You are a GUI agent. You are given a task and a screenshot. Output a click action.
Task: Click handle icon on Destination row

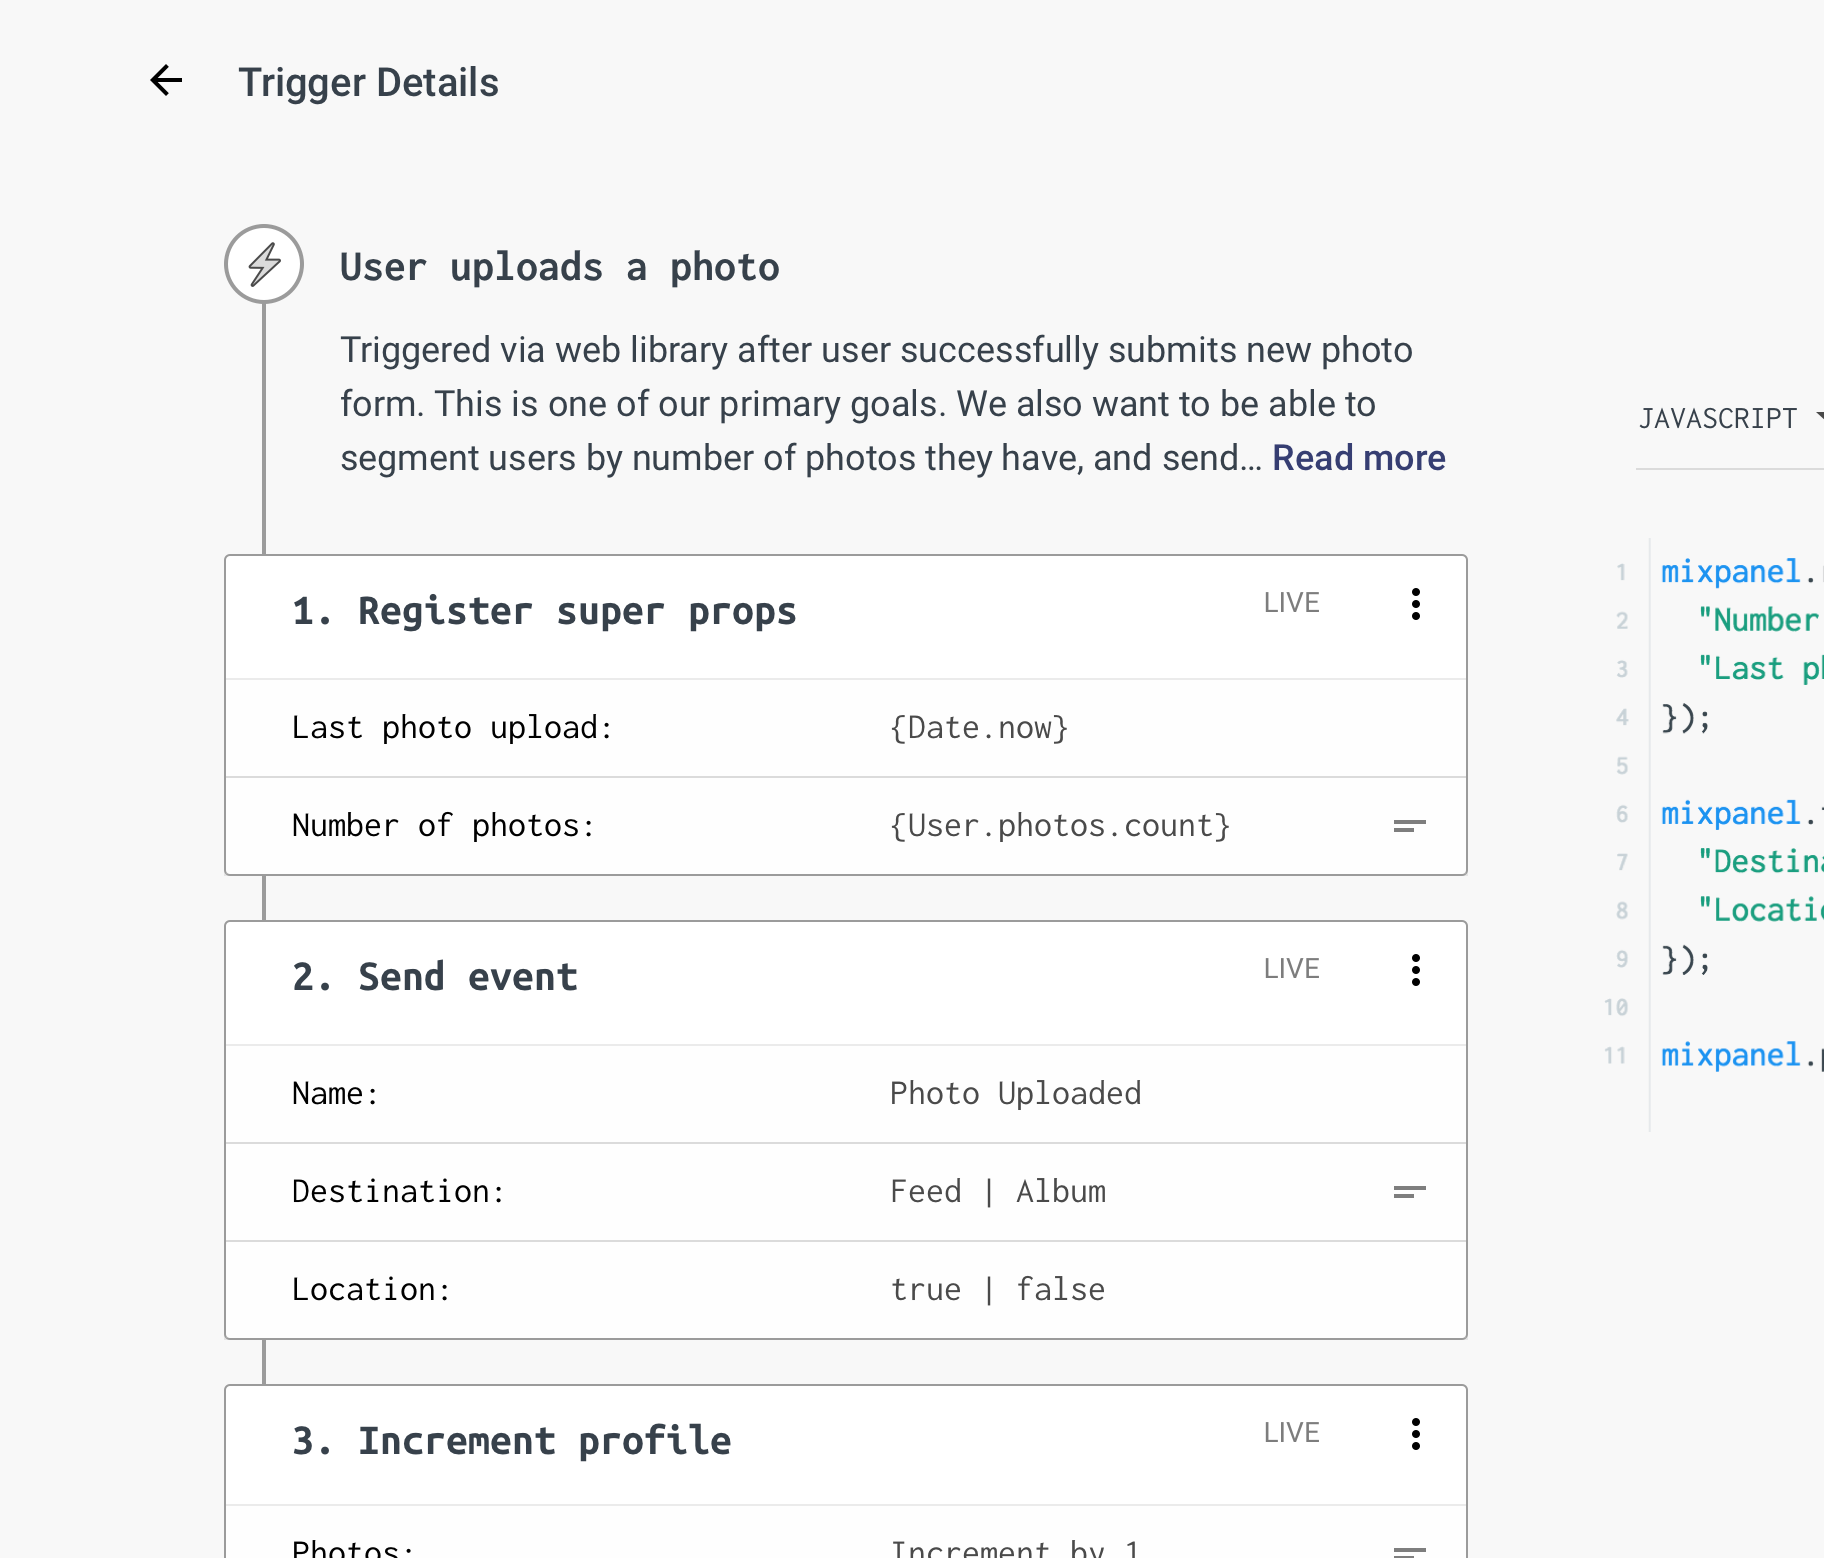coord(1409,1192)
